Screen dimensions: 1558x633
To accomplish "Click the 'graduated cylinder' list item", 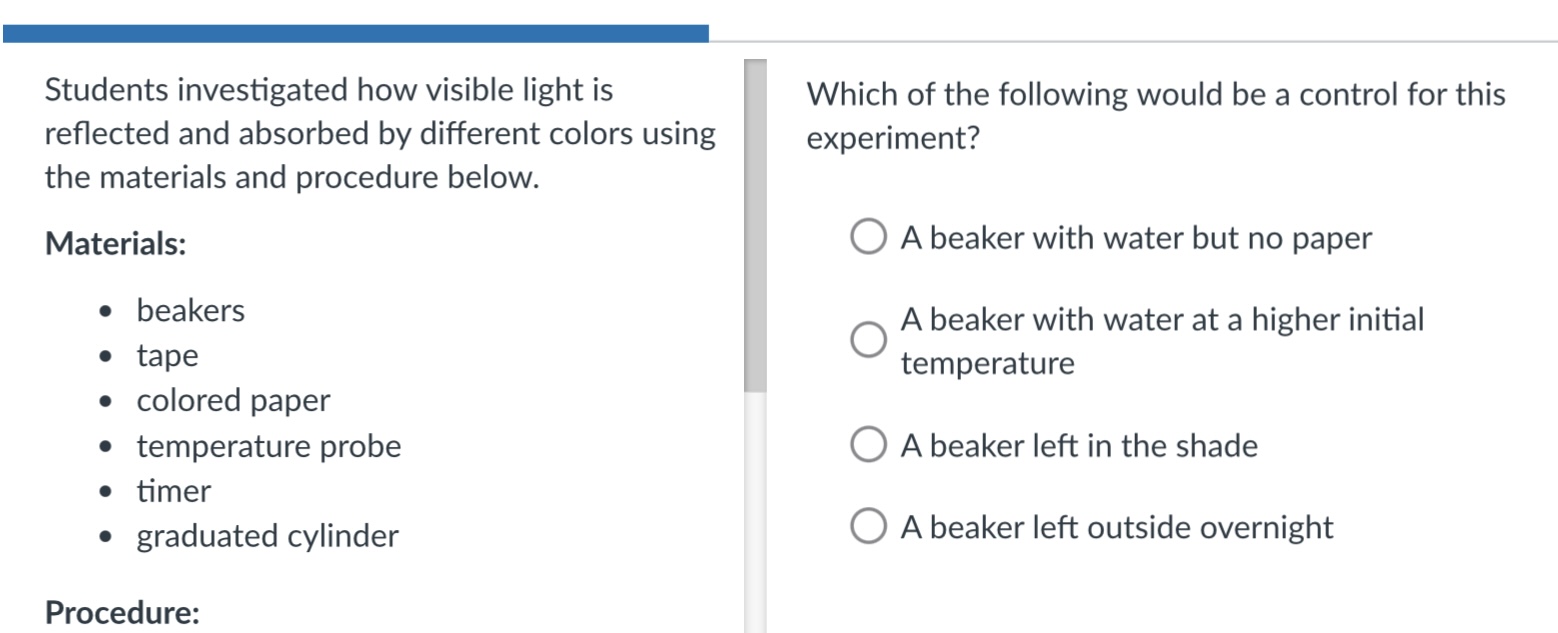I will click(x=268, y=537).
